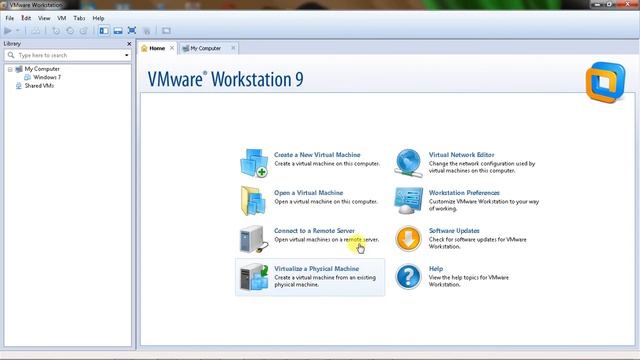640x360 pixels.
Task: Click the My Computer tab icon
Action: click(186, 49)
